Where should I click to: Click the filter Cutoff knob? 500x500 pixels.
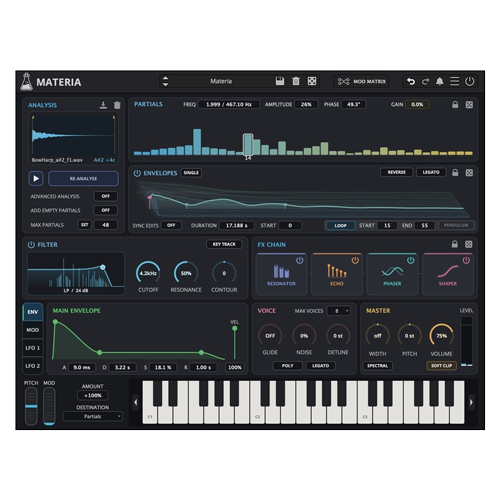148,273
